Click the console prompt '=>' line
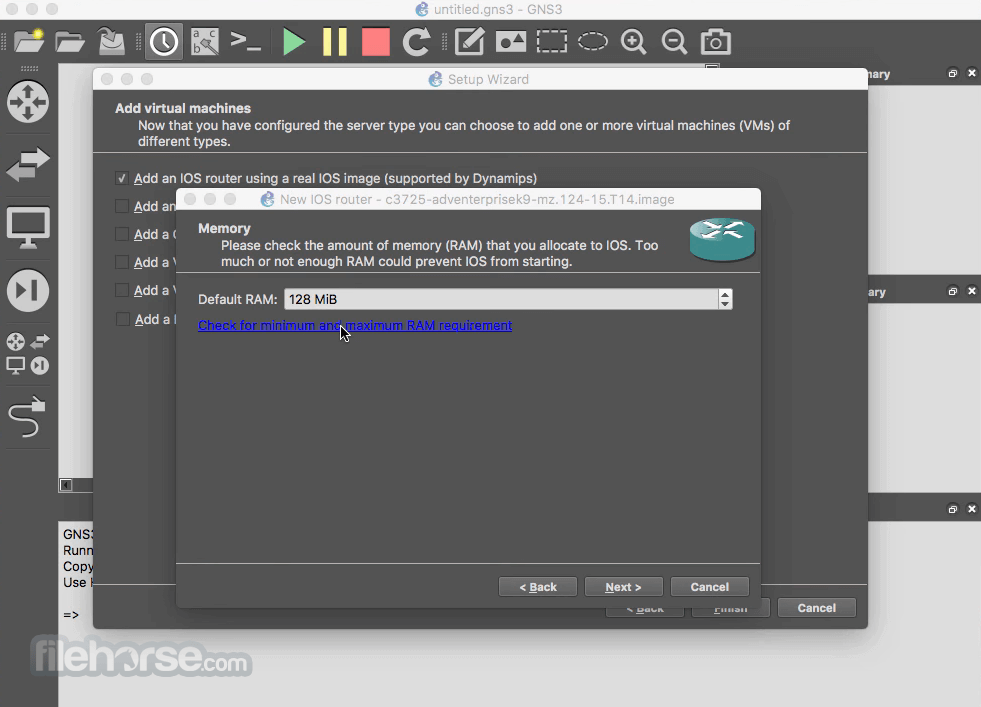The image size is (981, 707). coord(71,615)
